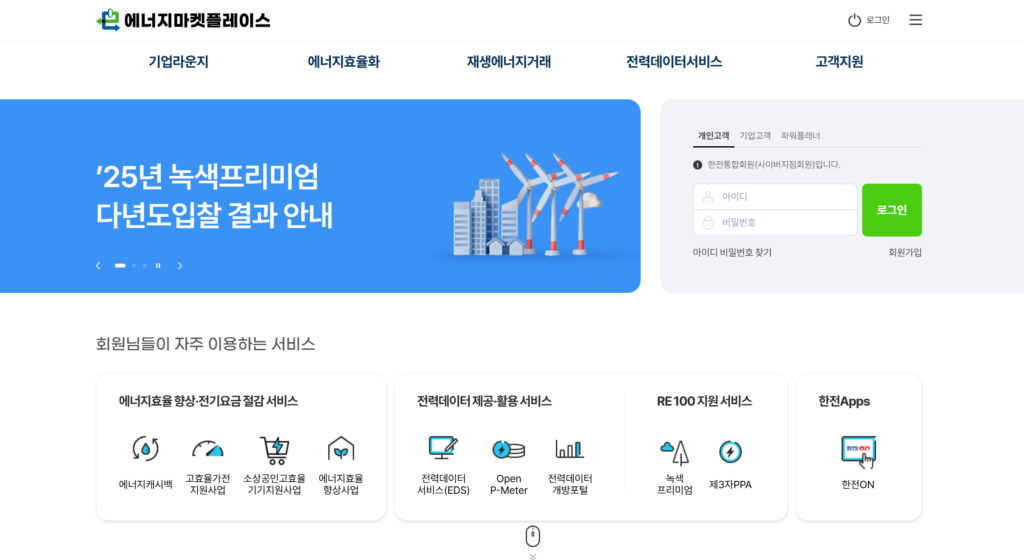Image resolution: width=1024 pixels, height=560 pixels.
Task: Open the 고효율가전 지원사업 icon
Action: 208,449
